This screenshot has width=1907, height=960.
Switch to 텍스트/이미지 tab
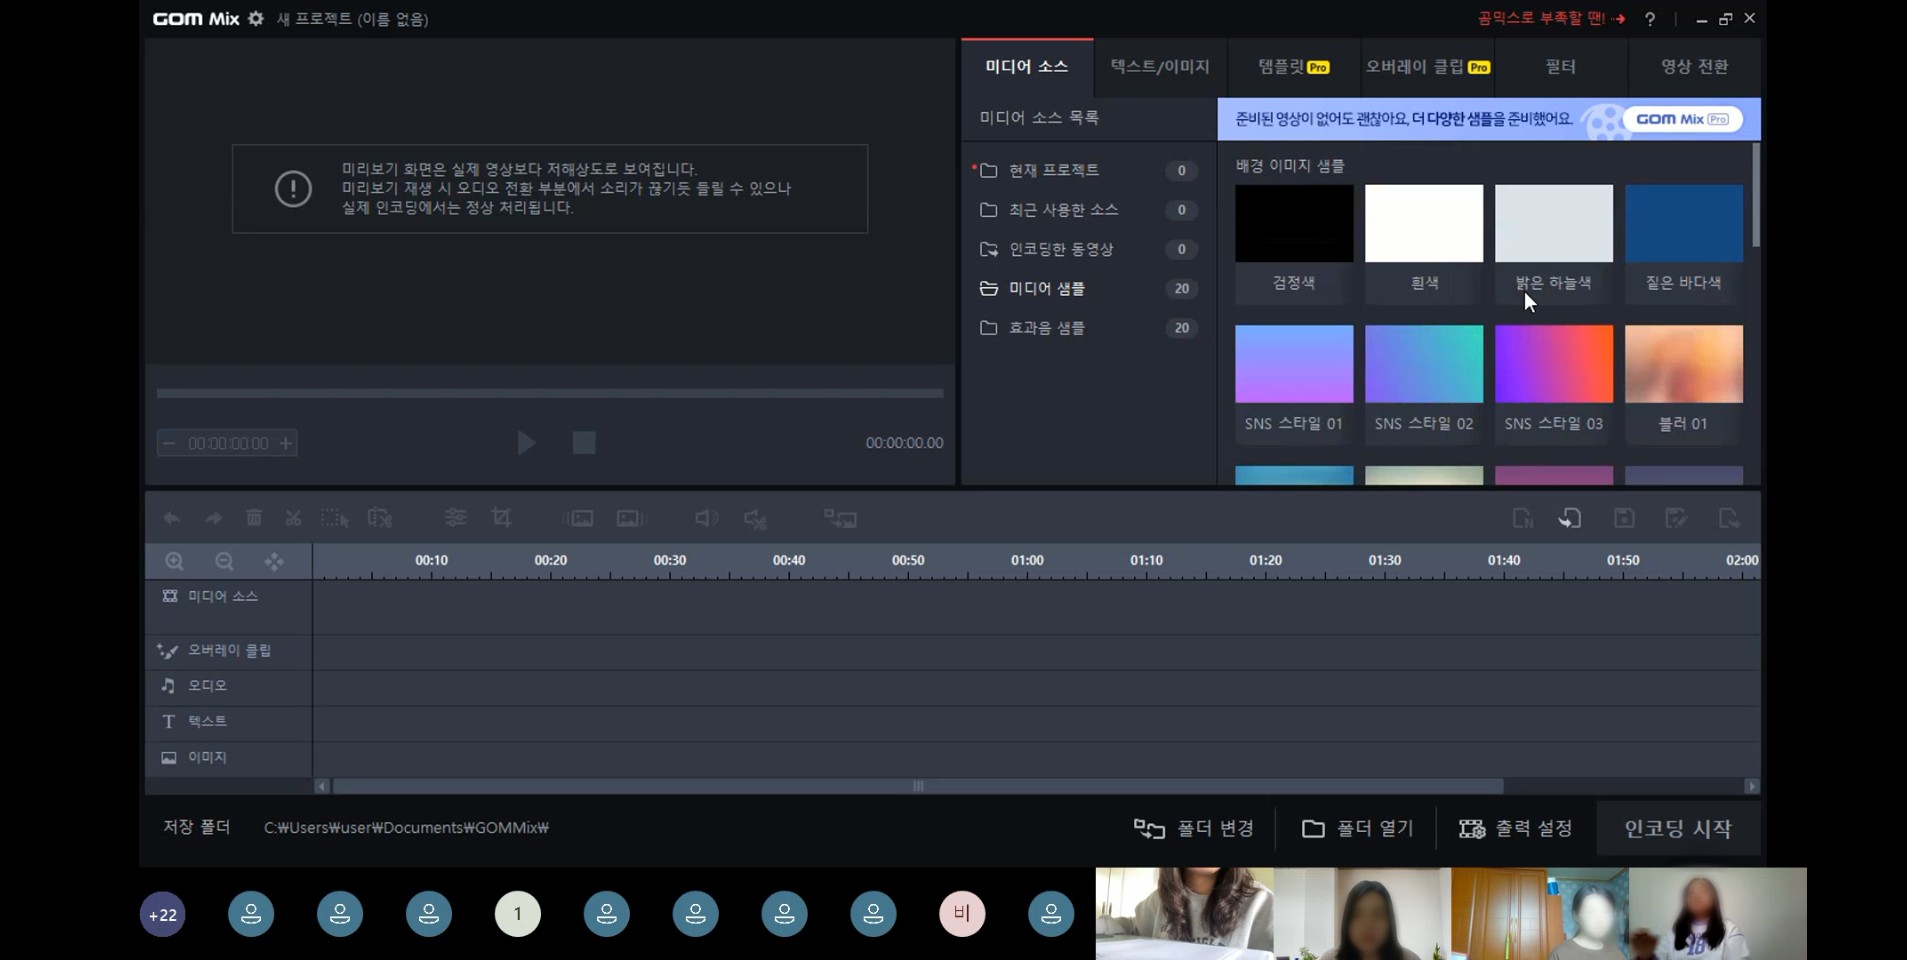tap(1160, 66)
